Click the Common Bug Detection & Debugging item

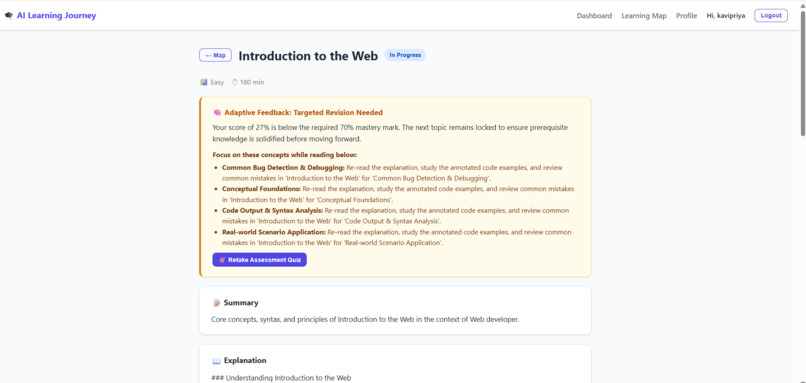[393, 173]
